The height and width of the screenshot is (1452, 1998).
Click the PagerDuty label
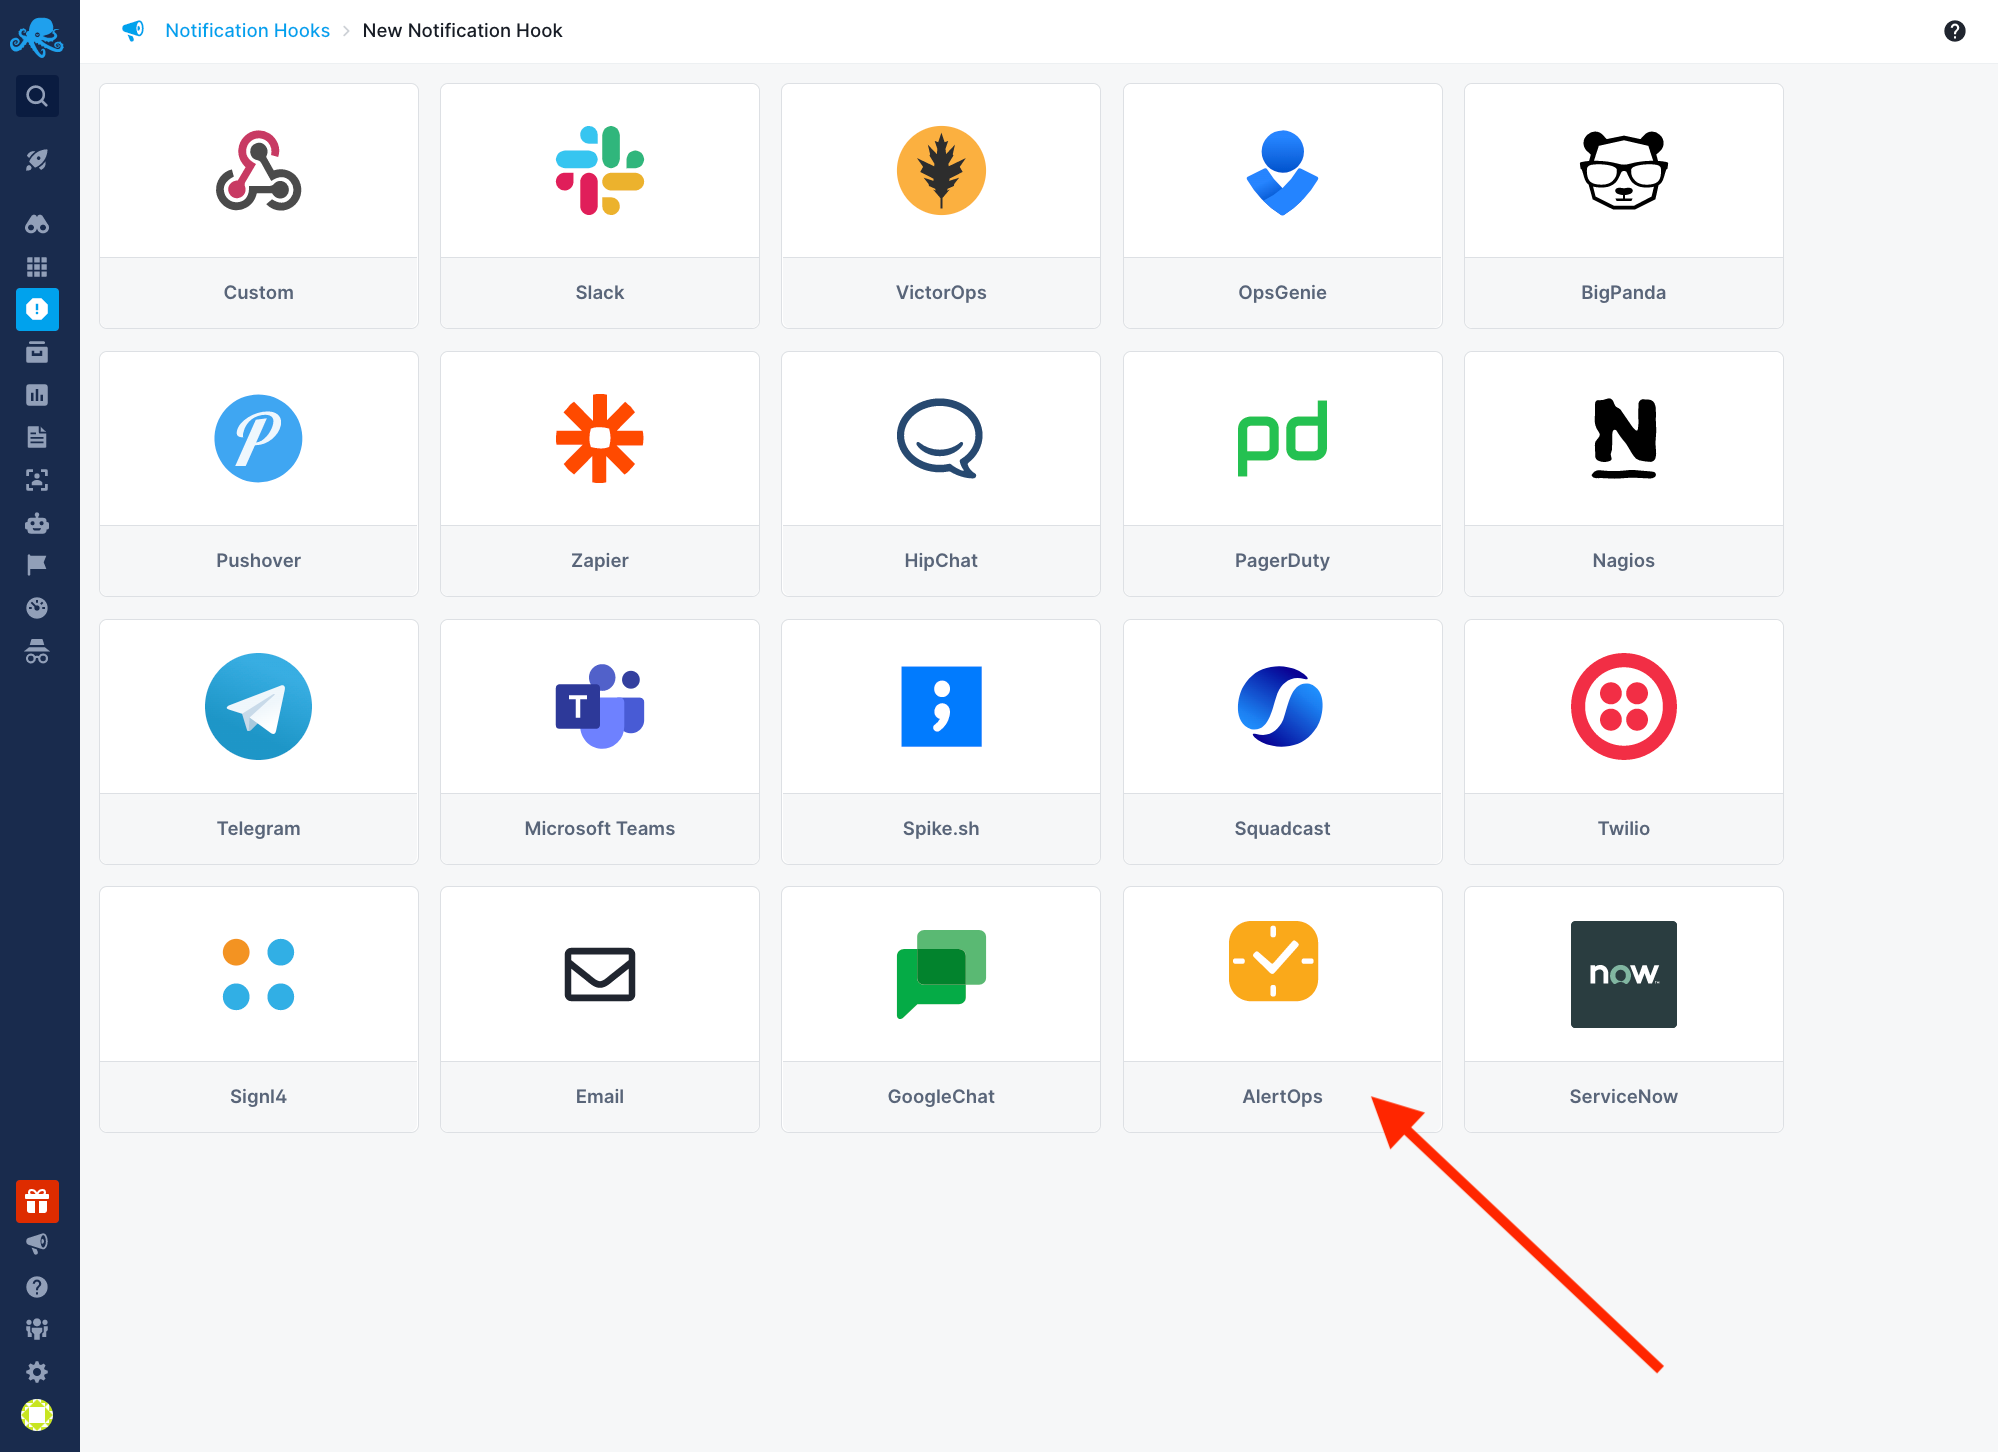1282,561
